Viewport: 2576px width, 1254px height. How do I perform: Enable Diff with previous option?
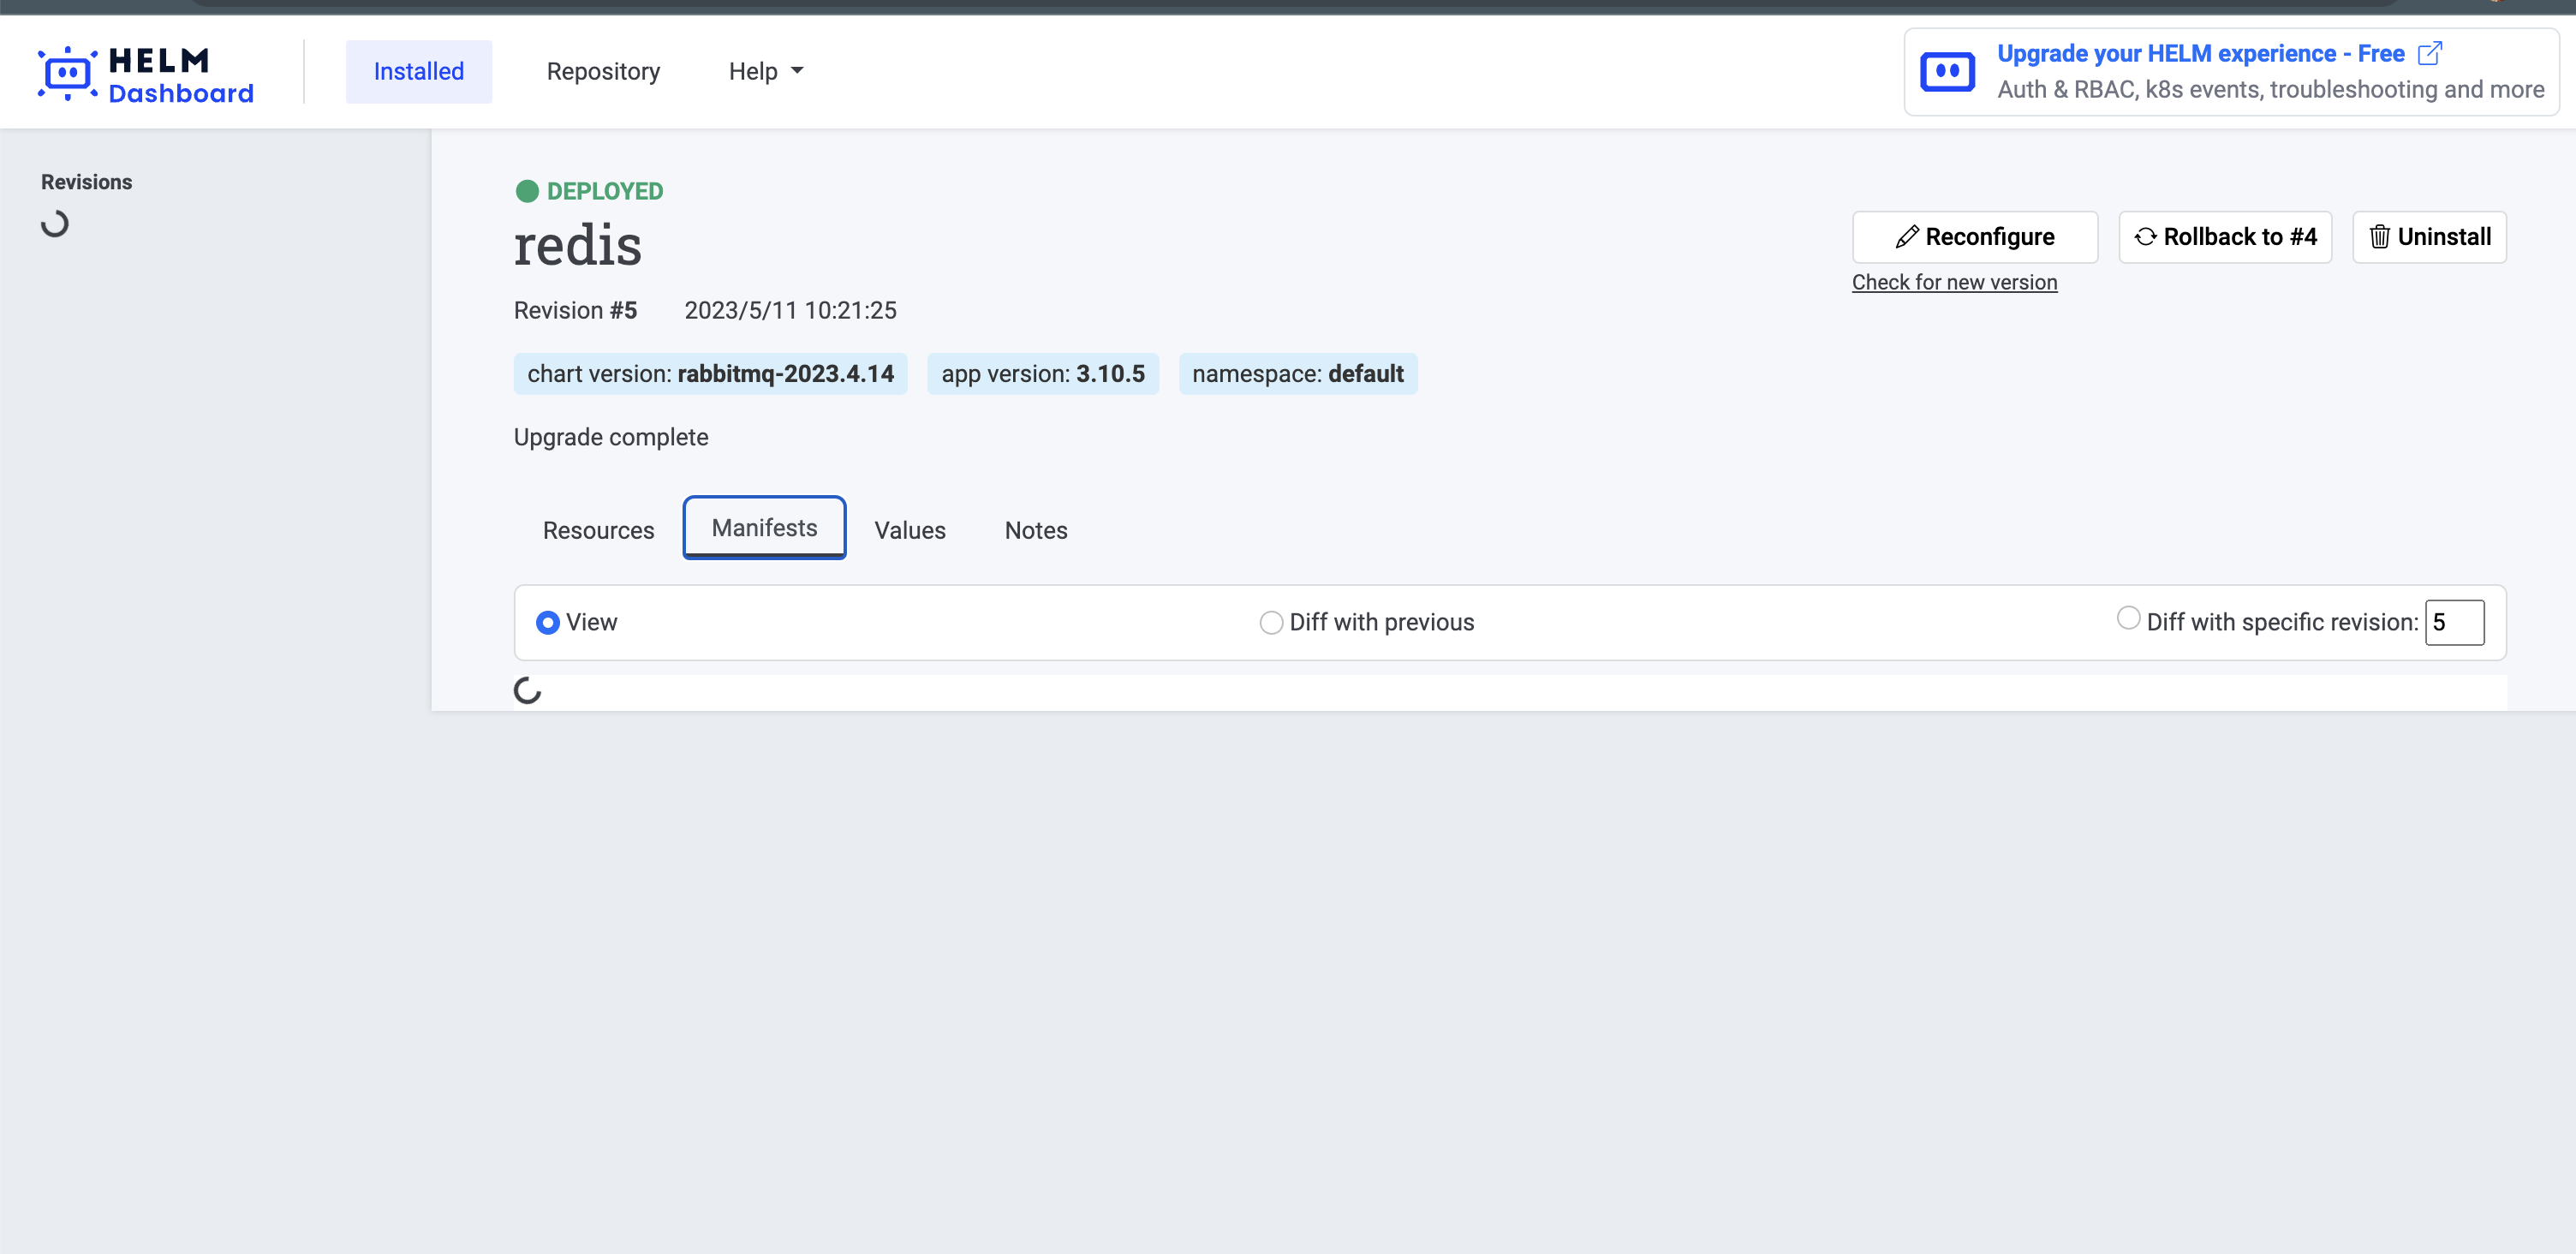[1270, 621]
